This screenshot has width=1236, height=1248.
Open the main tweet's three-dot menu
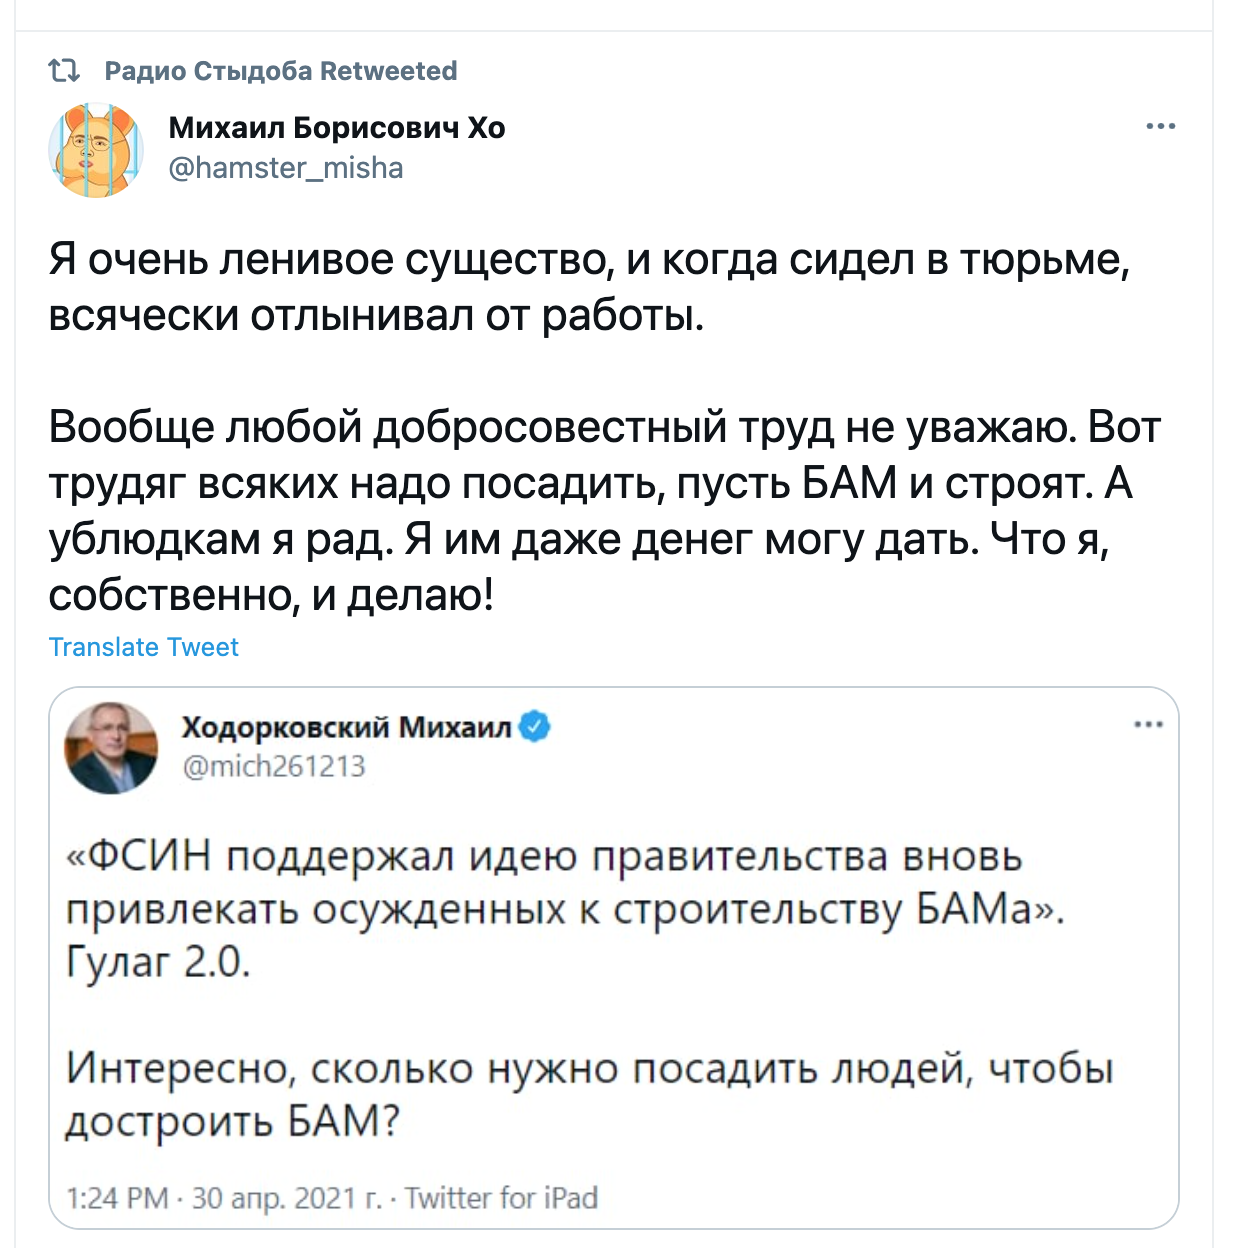click(1160, 127)
